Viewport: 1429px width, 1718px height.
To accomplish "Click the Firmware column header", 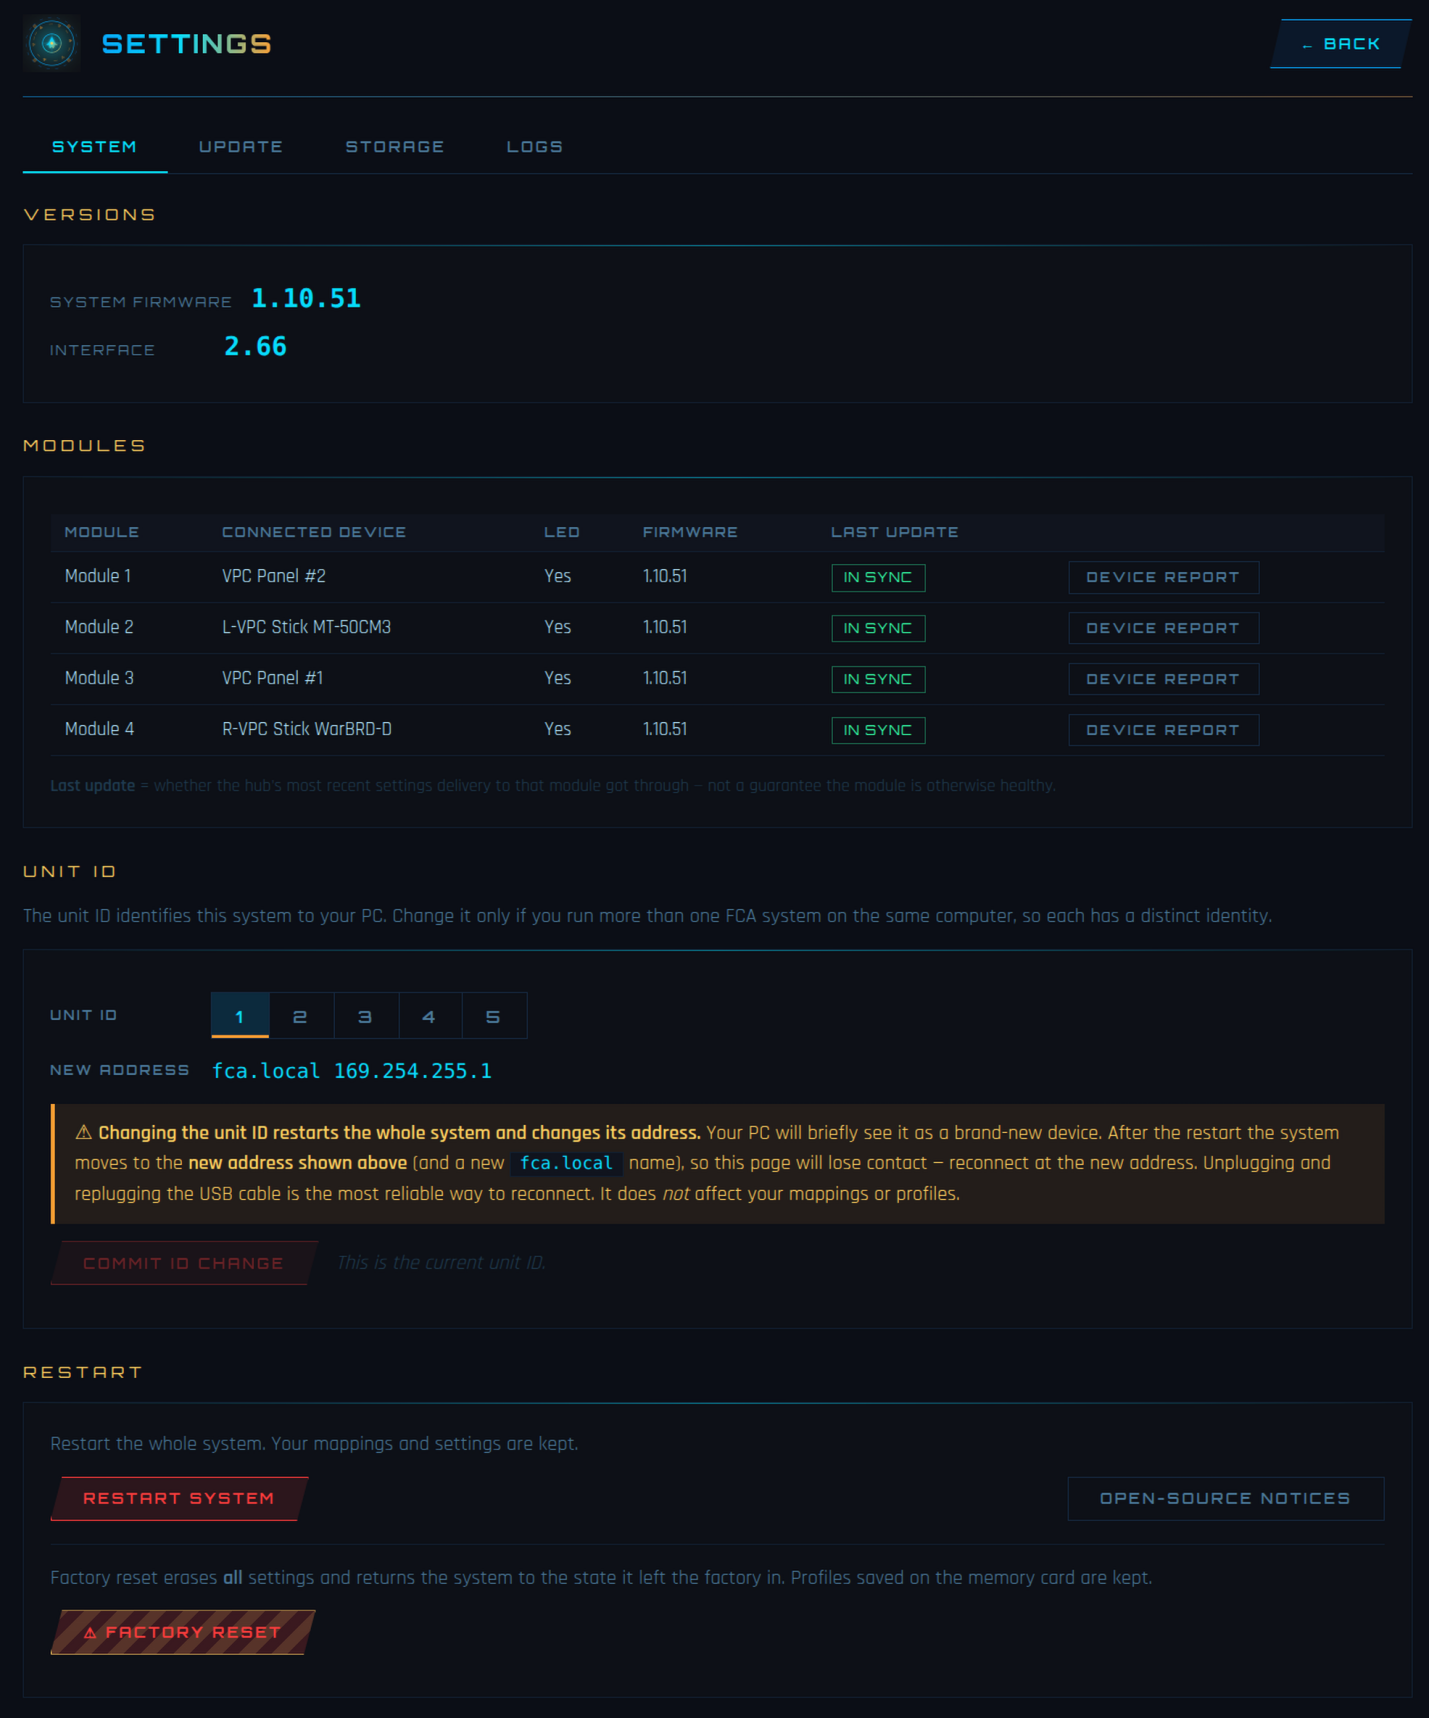I will [690, 532].
